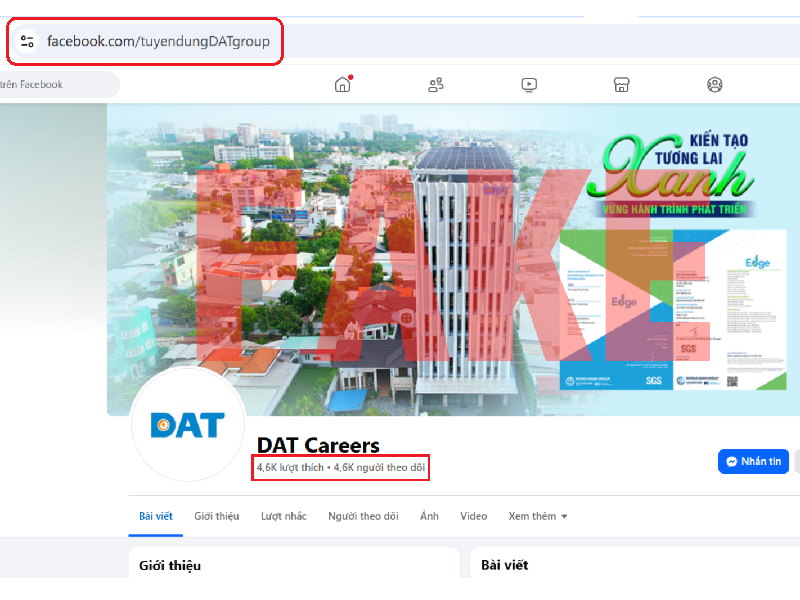Open the page cover photo

click(453, 259)
